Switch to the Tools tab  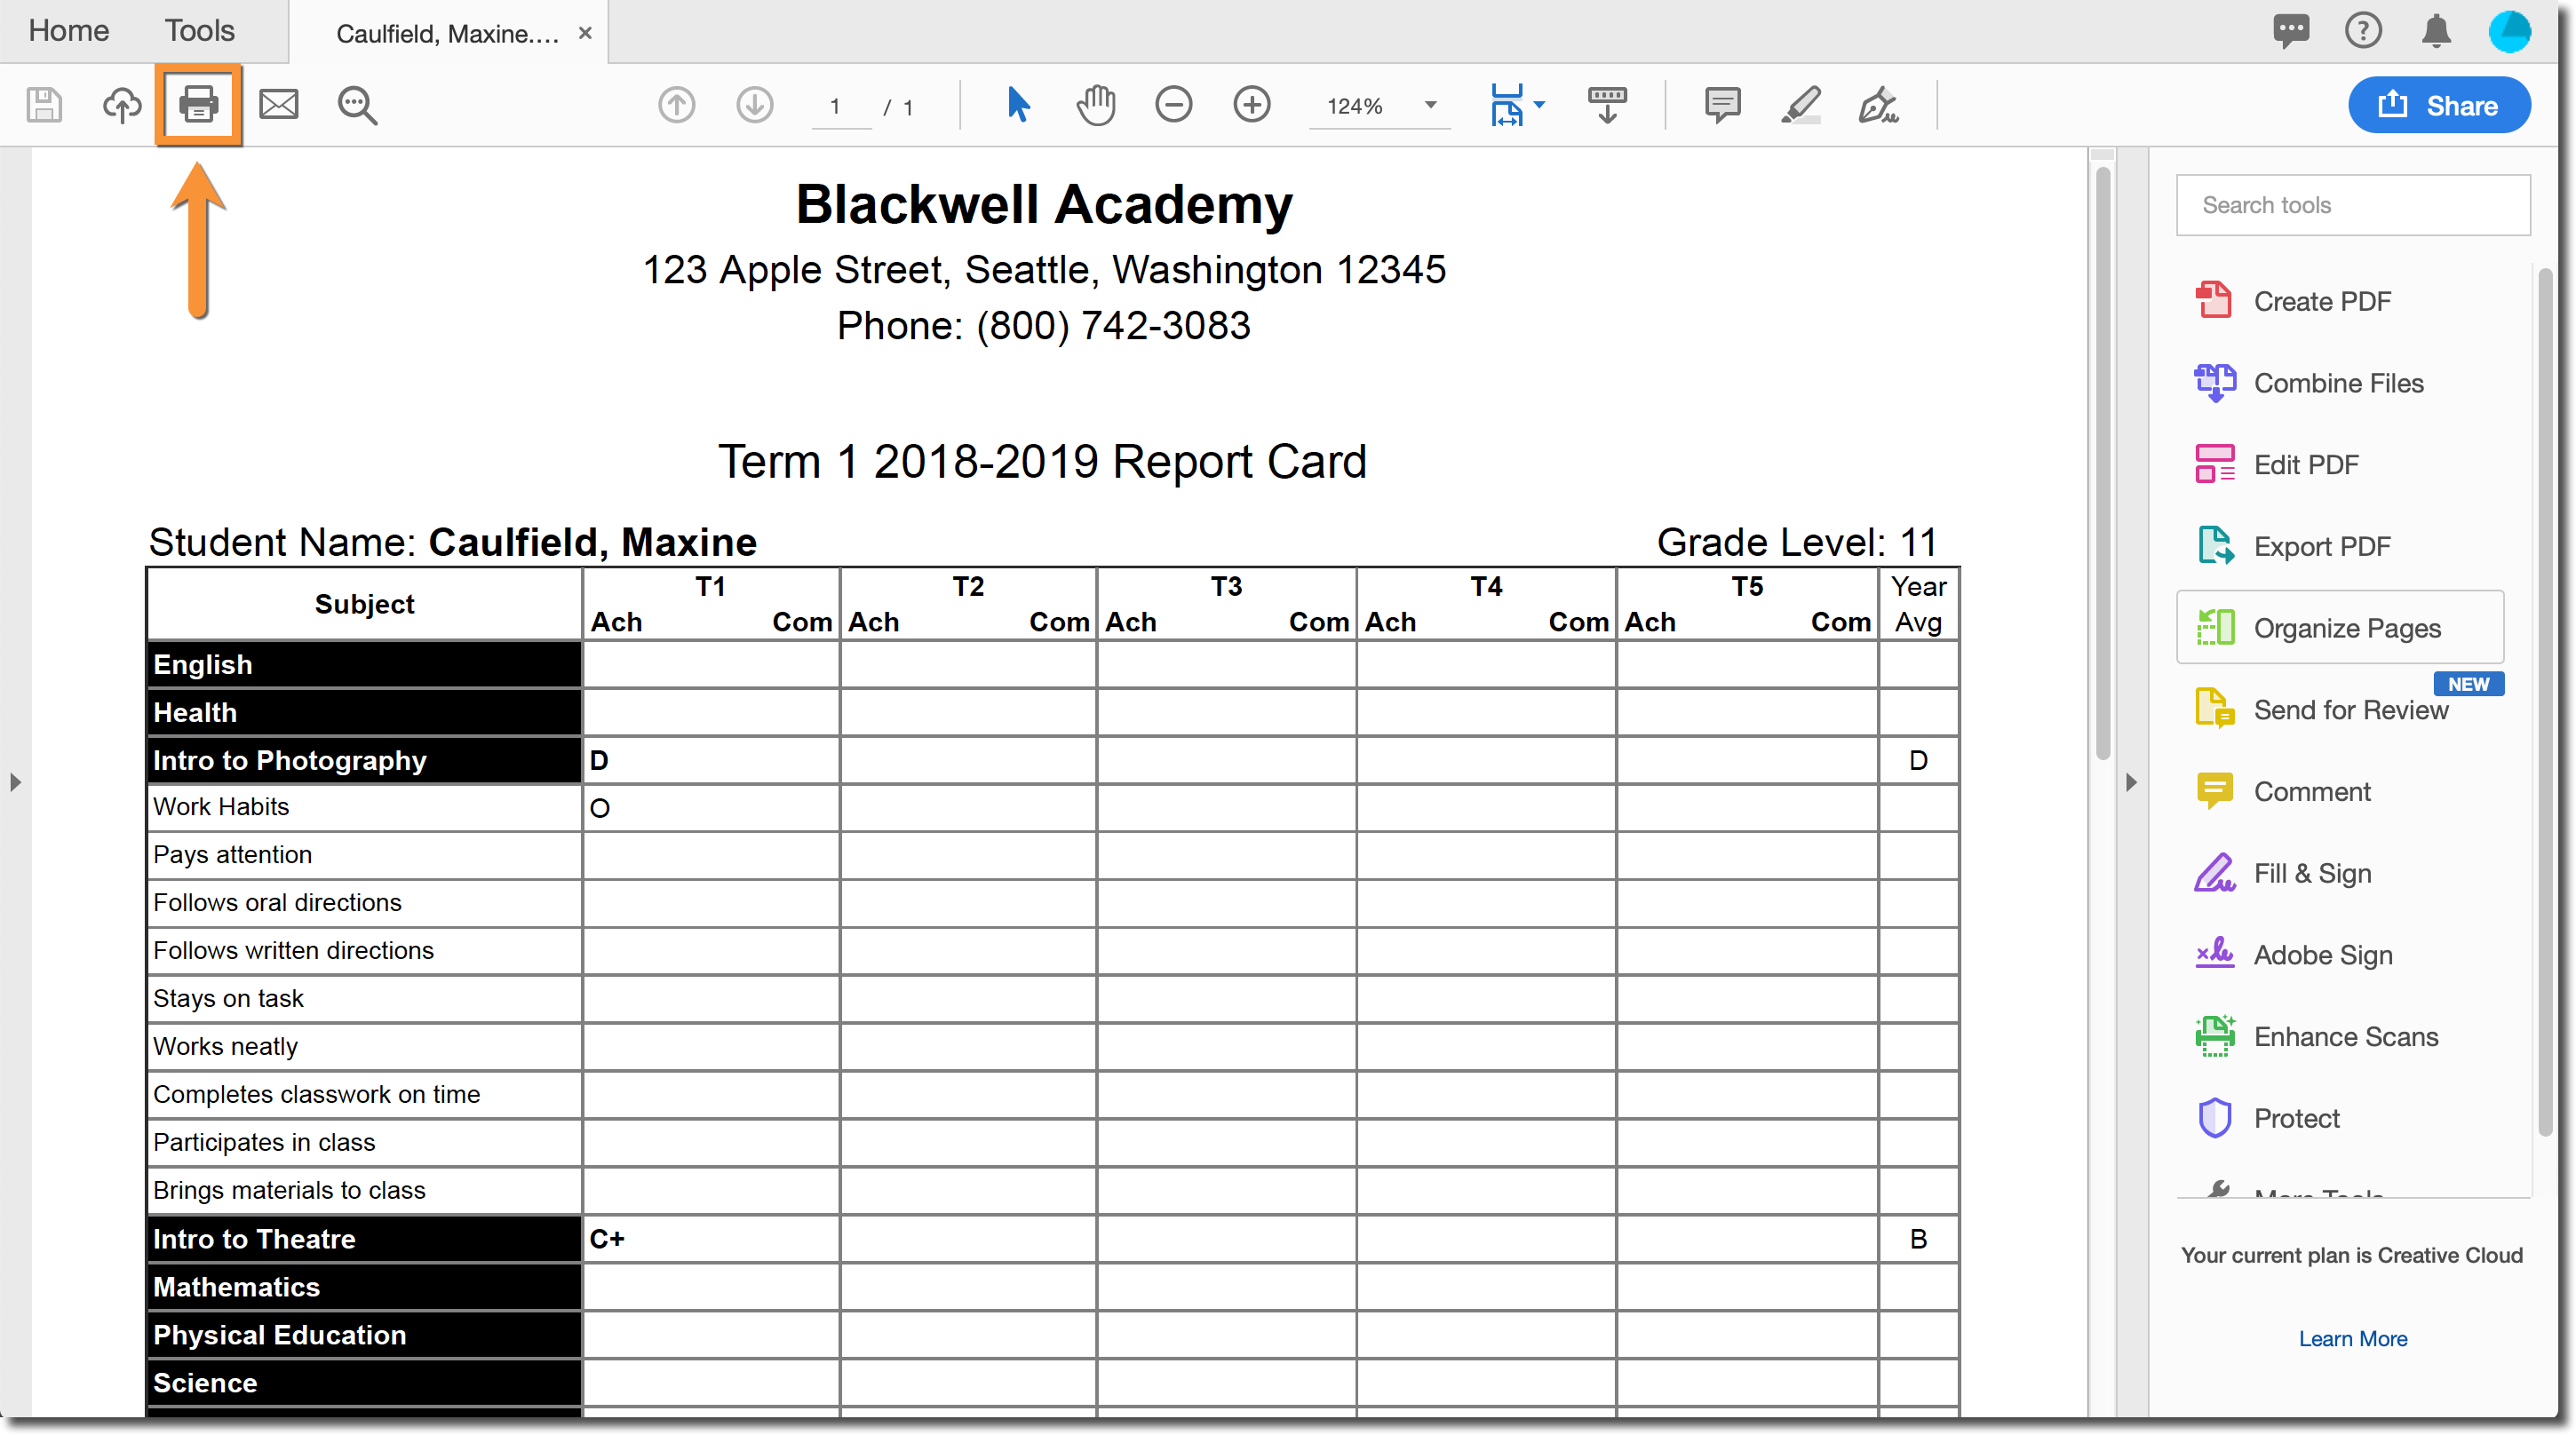click(199, 31)
